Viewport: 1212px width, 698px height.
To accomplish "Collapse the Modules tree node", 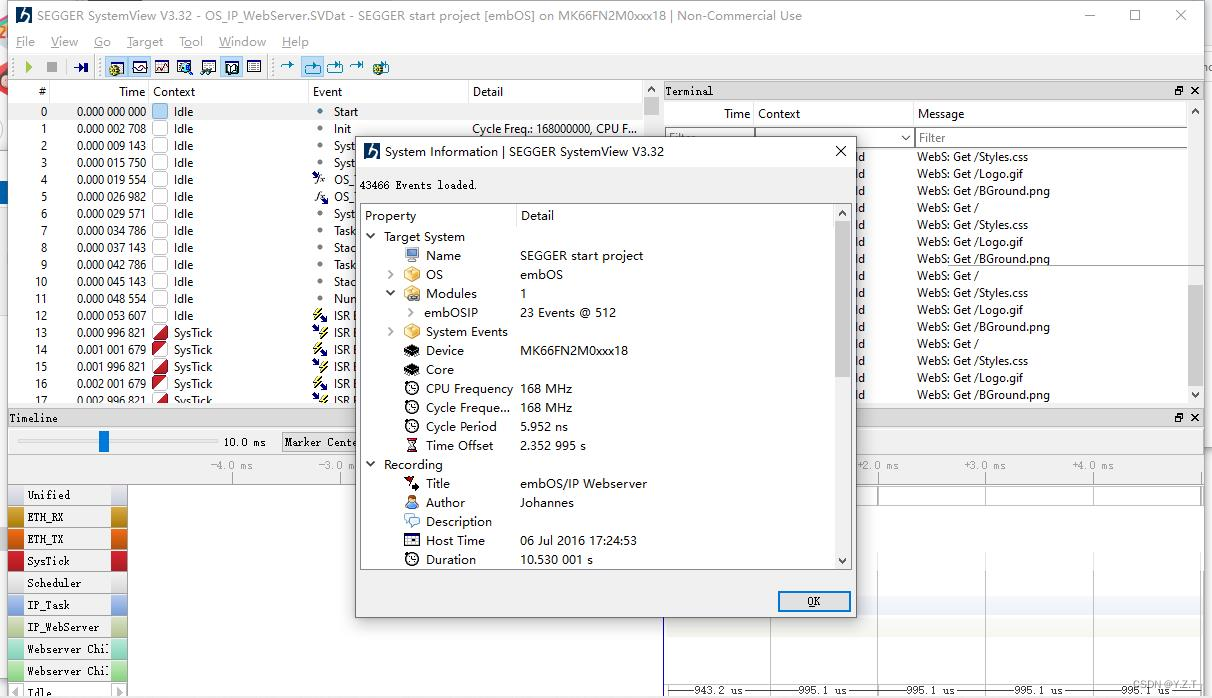I will click(x=391, y=294).
